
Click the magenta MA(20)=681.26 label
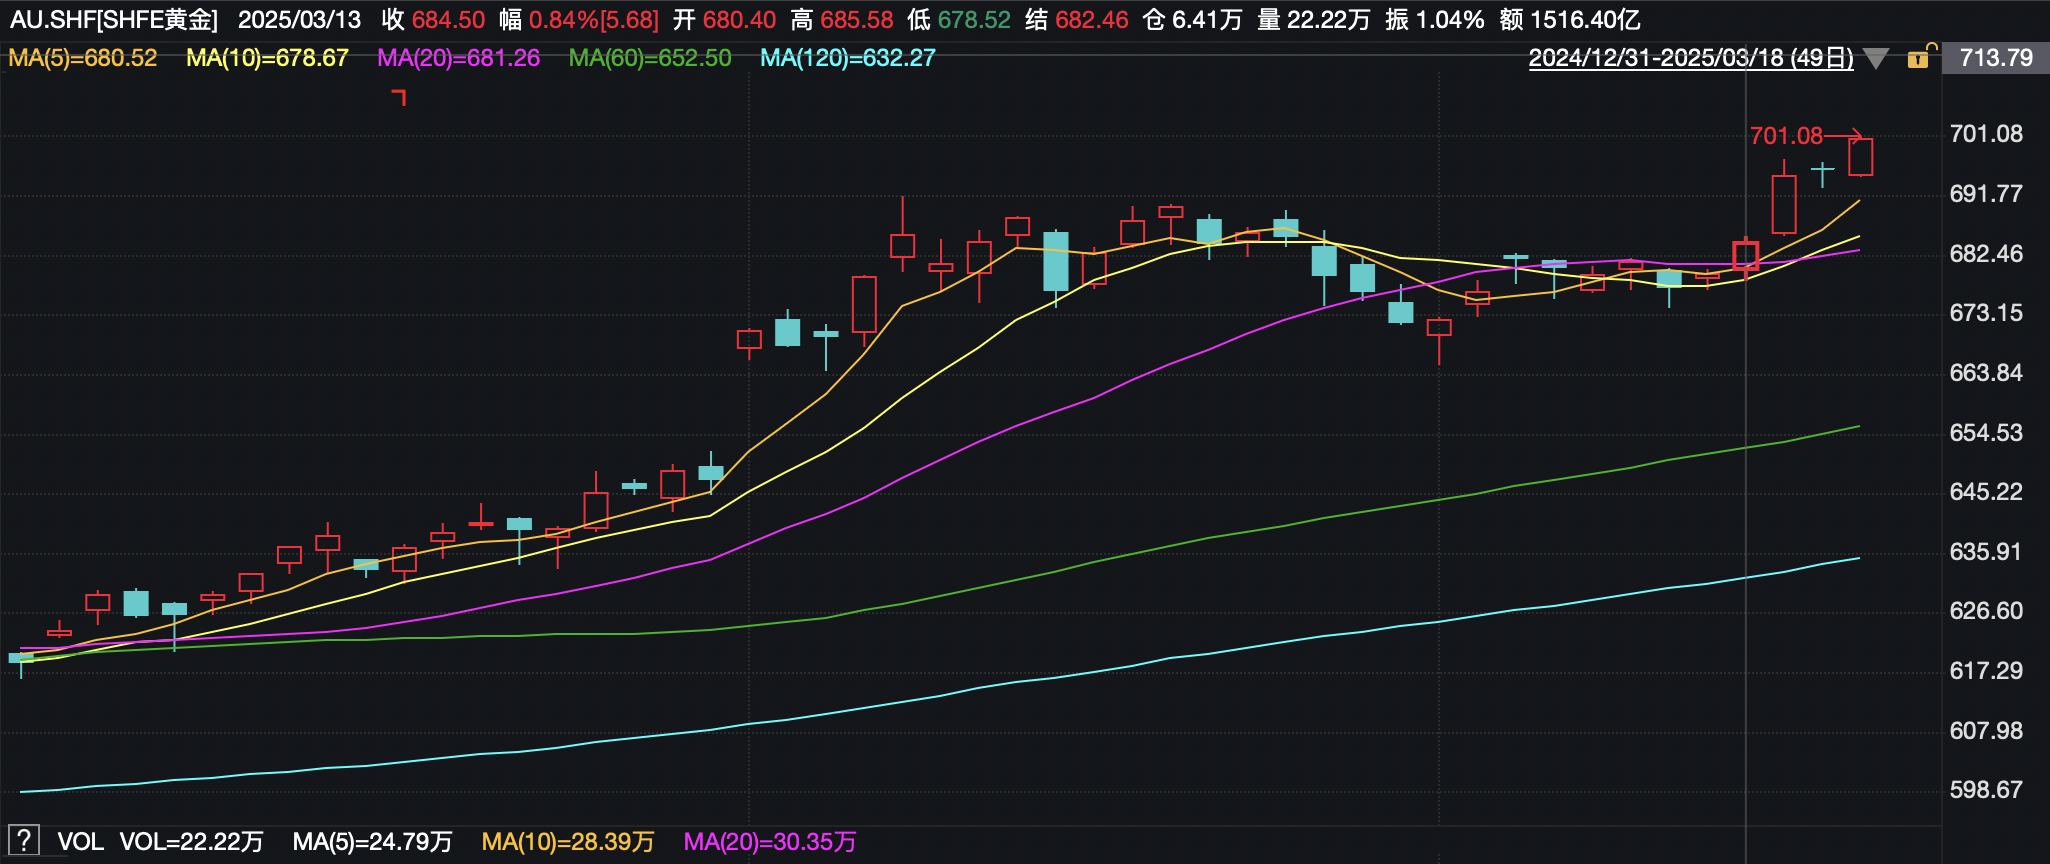(x=458, y=58)
